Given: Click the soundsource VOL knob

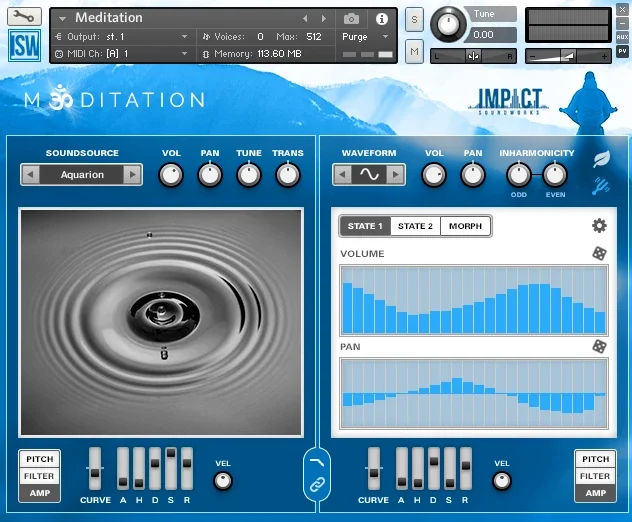Looking at the screenshot, I should pyautogui.click(x=171, y=175).
